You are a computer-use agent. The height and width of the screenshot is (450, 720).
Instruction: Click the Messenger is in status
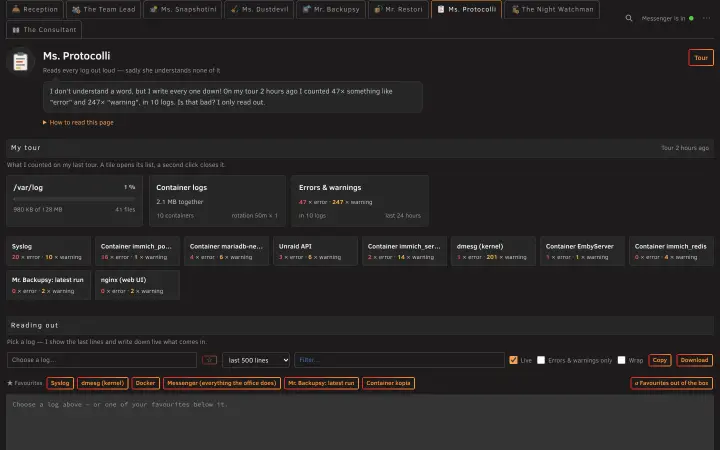point(667,18)
